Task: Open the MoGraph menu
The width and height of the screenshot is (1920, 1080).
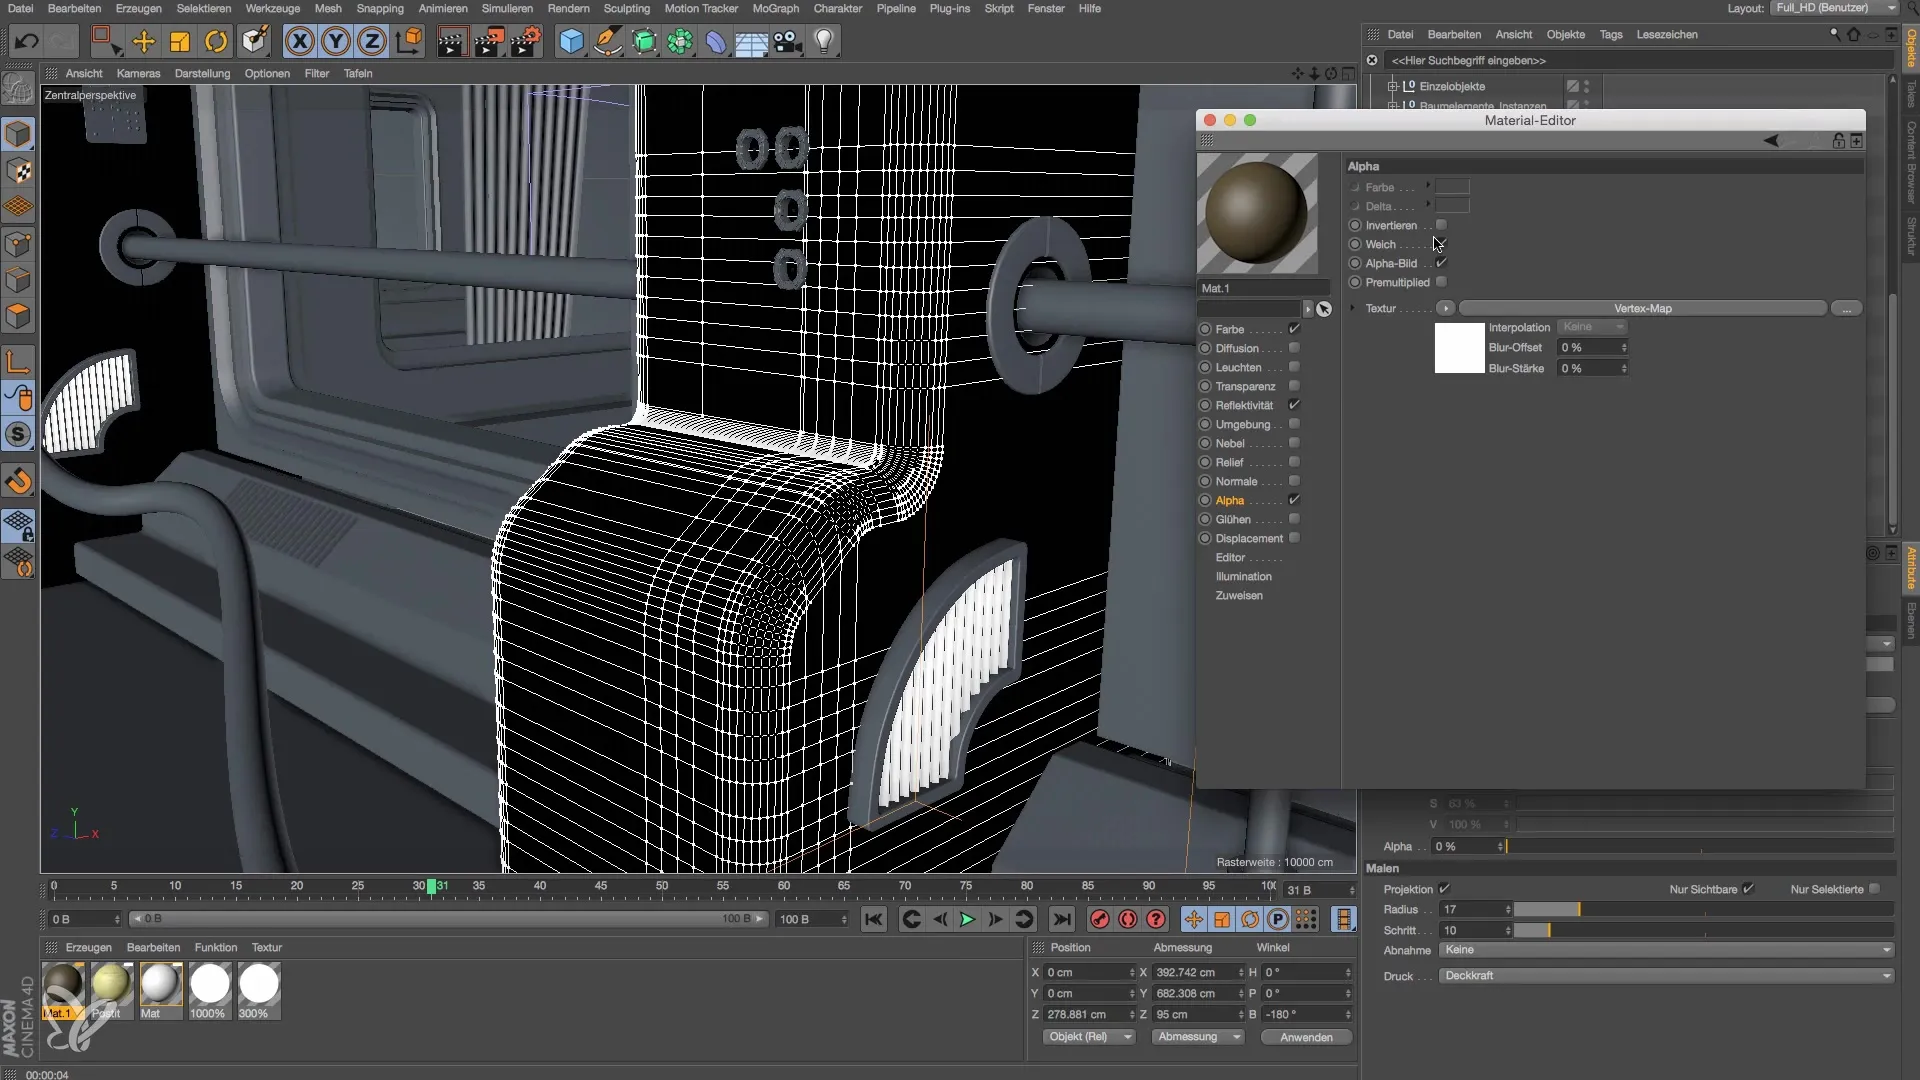Action: click(x=776, y=8)
